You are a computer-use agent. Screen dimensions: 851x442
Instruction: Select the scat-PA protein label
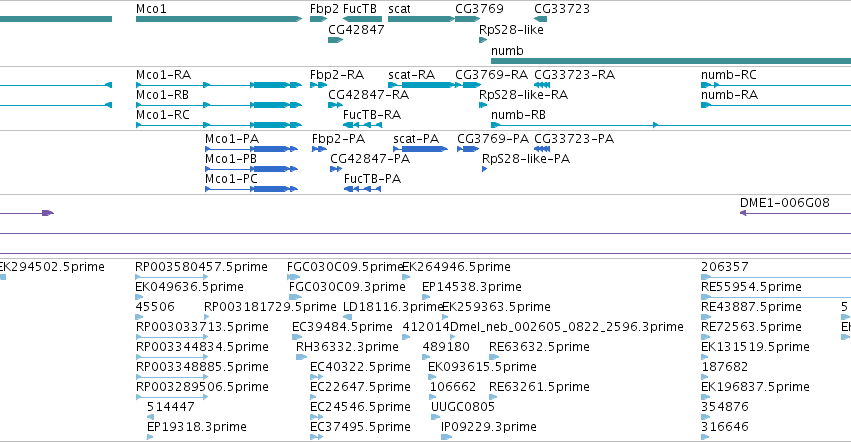(x=416, y=138)
